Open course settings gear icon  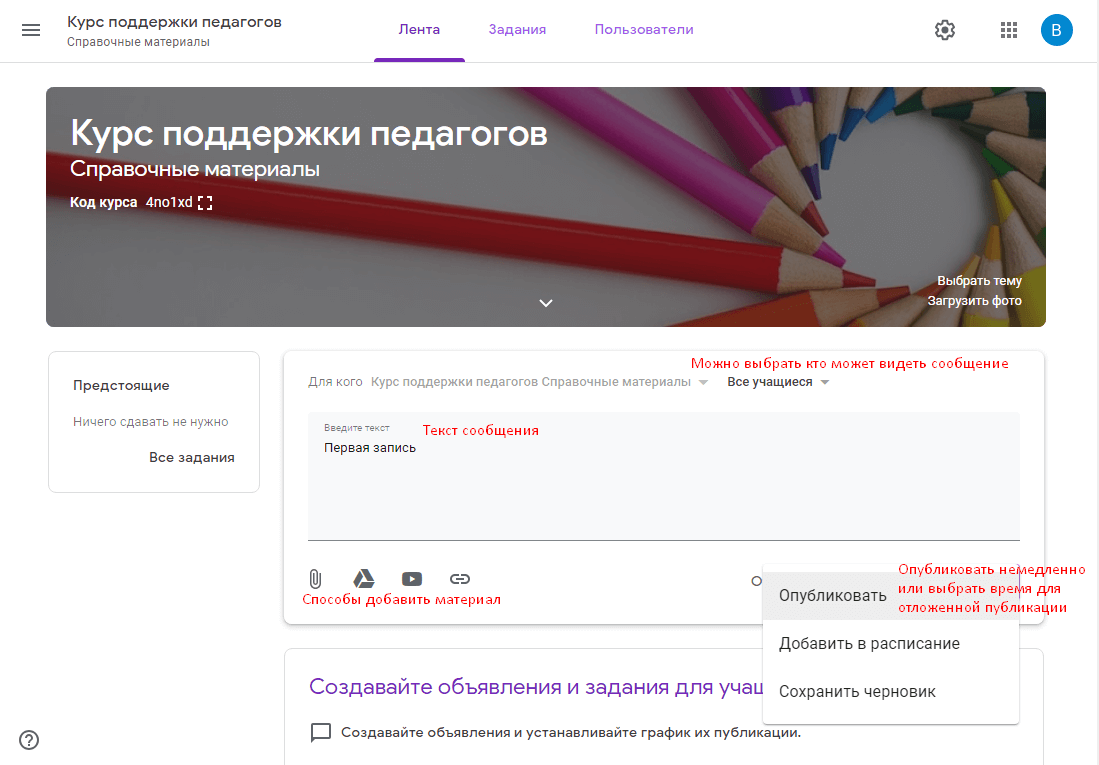coord(945,30)
